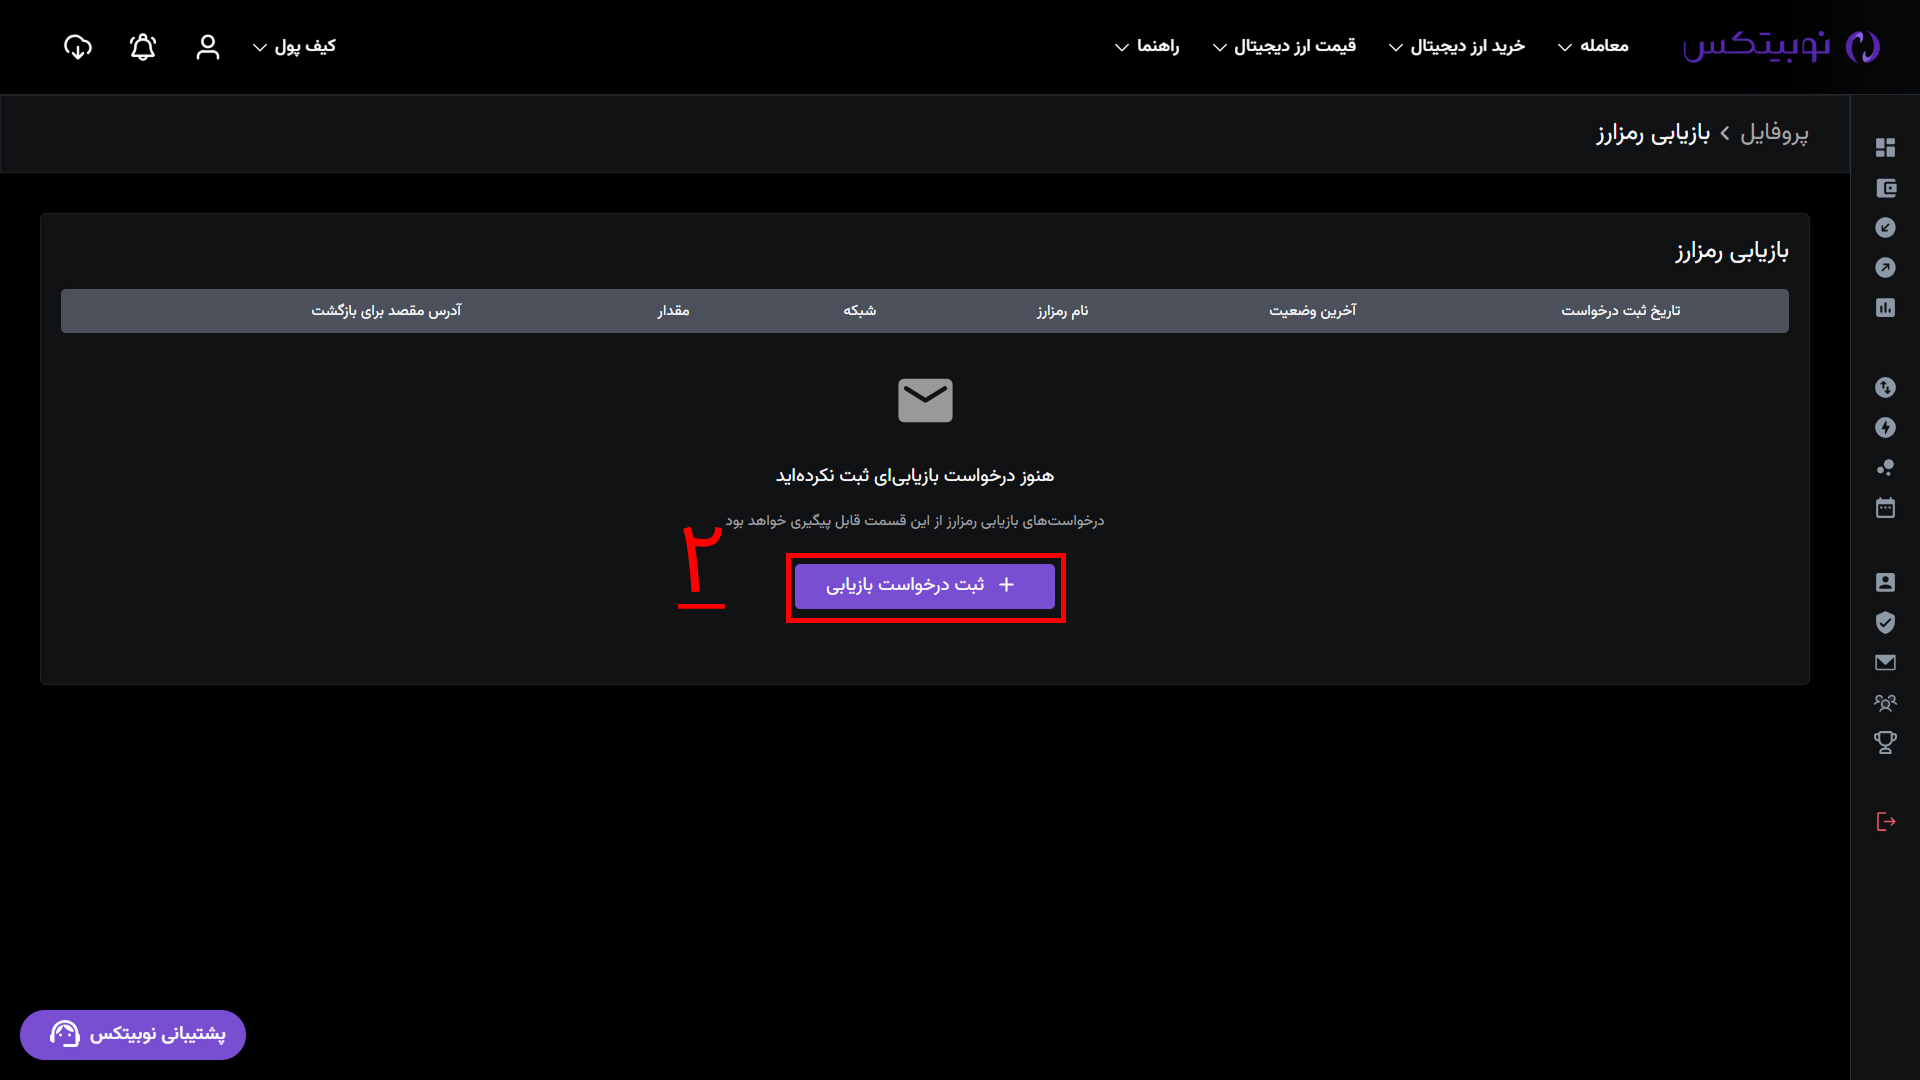Open the wallet icon in sidebar
Image resolution: width=1920 pixels, height=1080 pixels.
pyautogui.click(x=1885, y=188)
